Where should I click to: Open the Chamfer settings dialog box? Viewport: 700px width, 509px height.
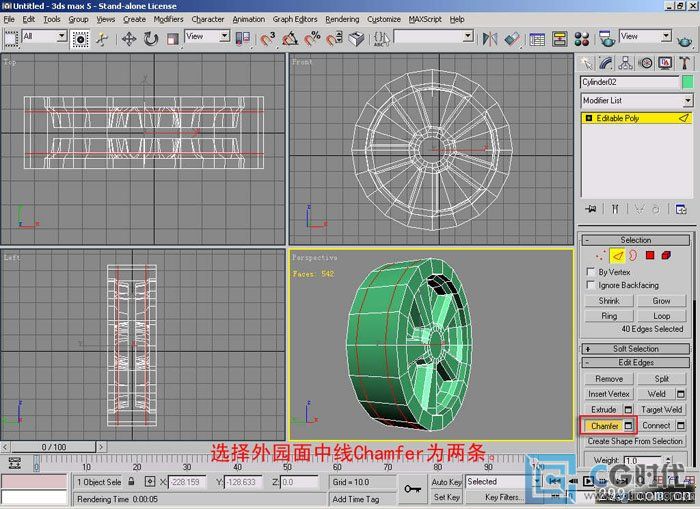pyautogui.click(x=629, y=426)
